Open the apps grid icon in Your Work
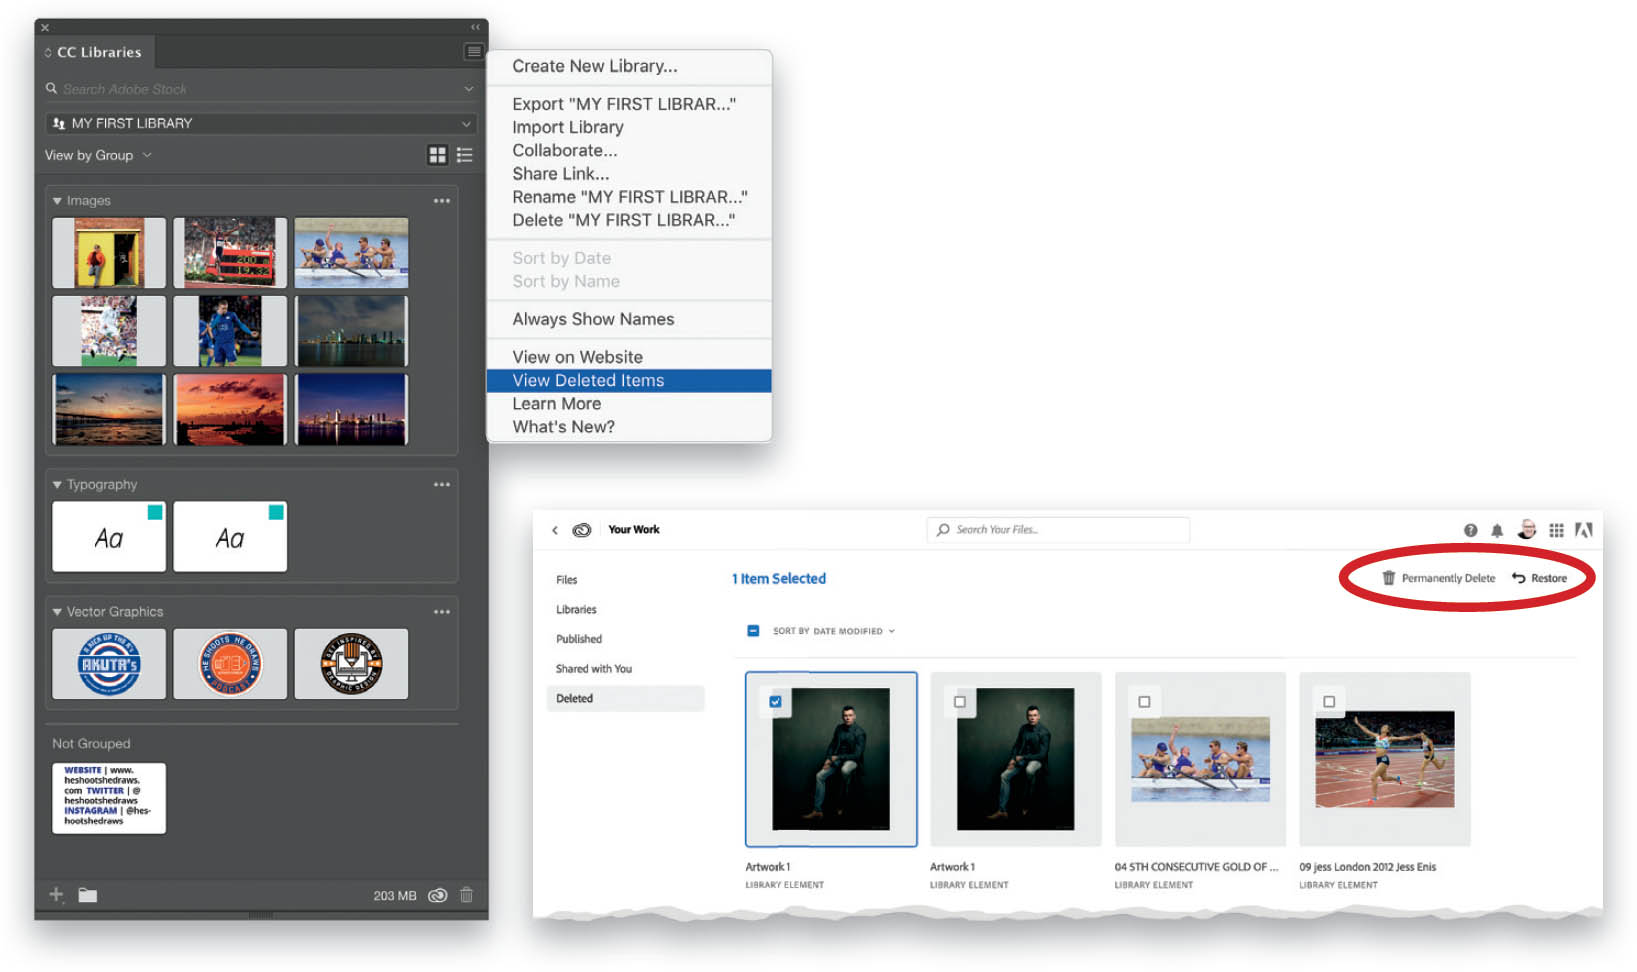1637x972 pixels. click(1556, 530)
